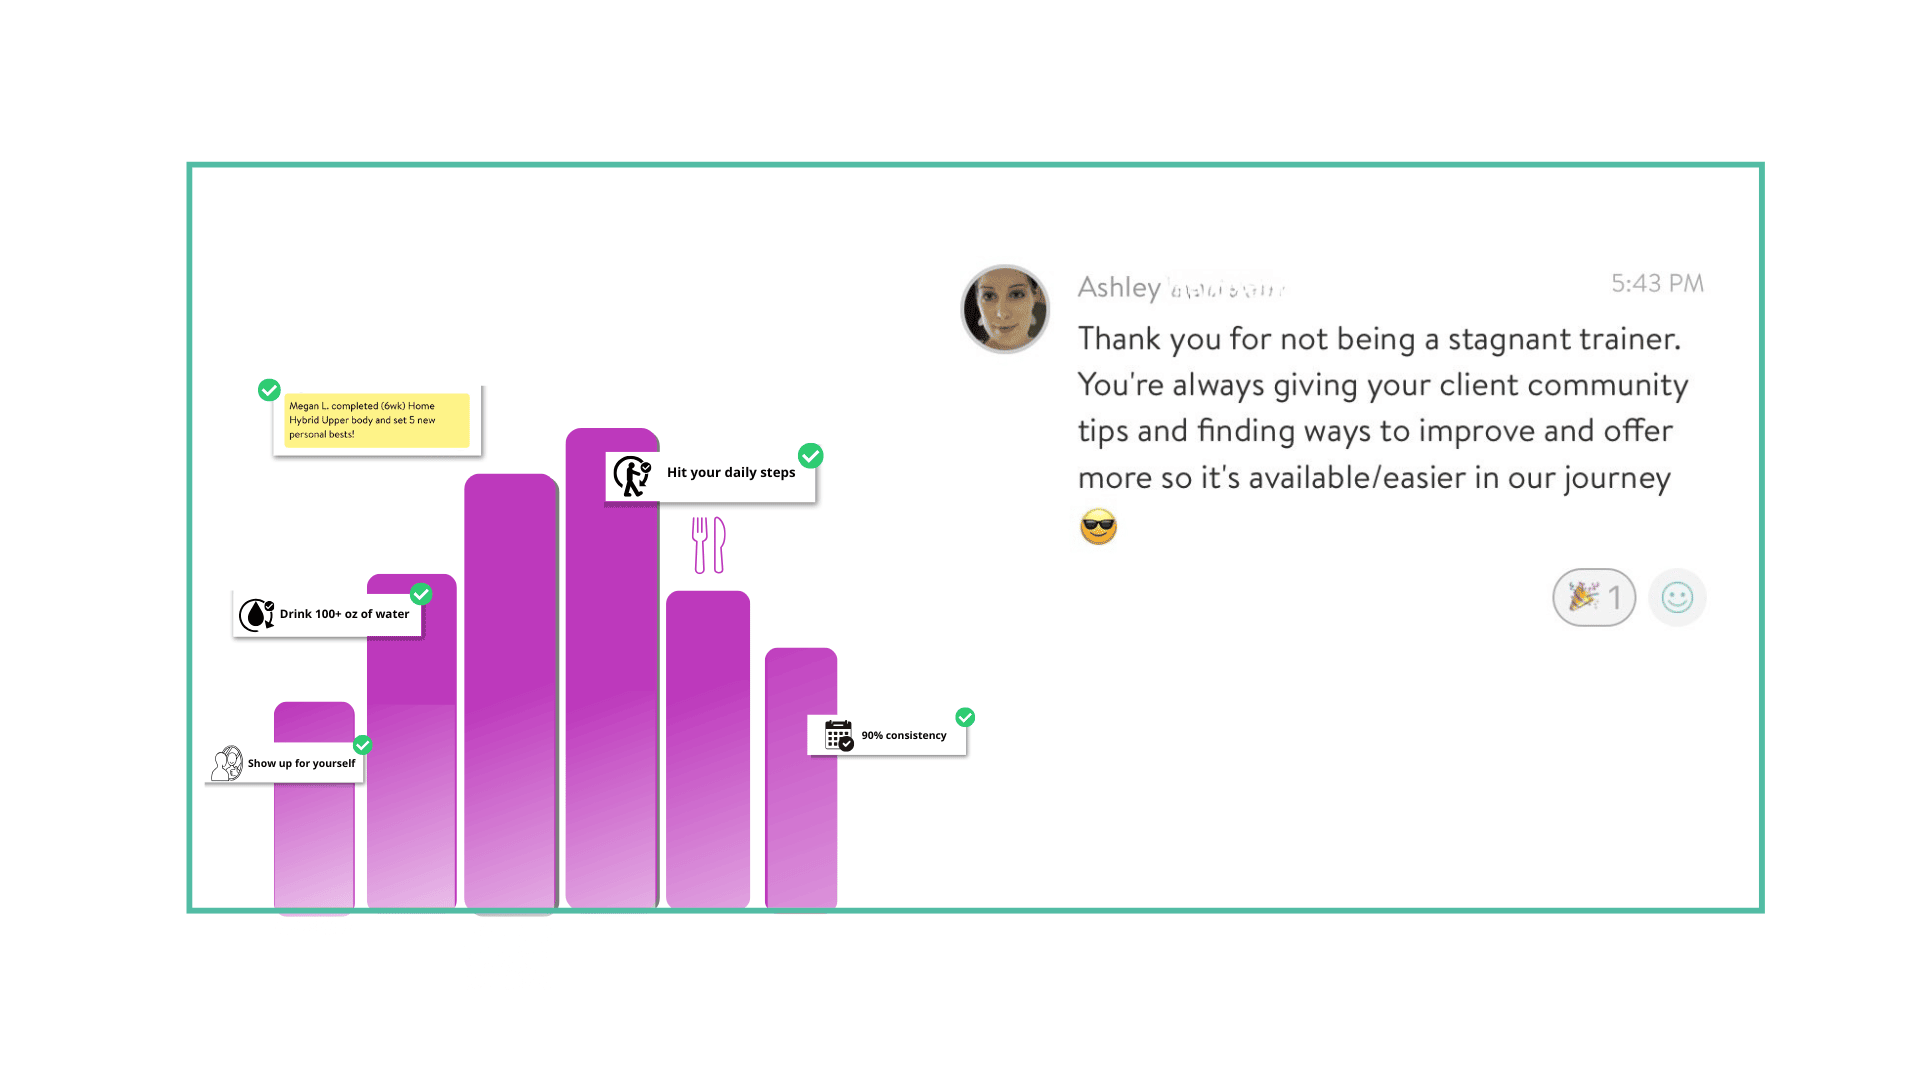Select the yellow Megan L. completed note
The width and height of the screenshot is (1920, 1080).
point(377,420)
